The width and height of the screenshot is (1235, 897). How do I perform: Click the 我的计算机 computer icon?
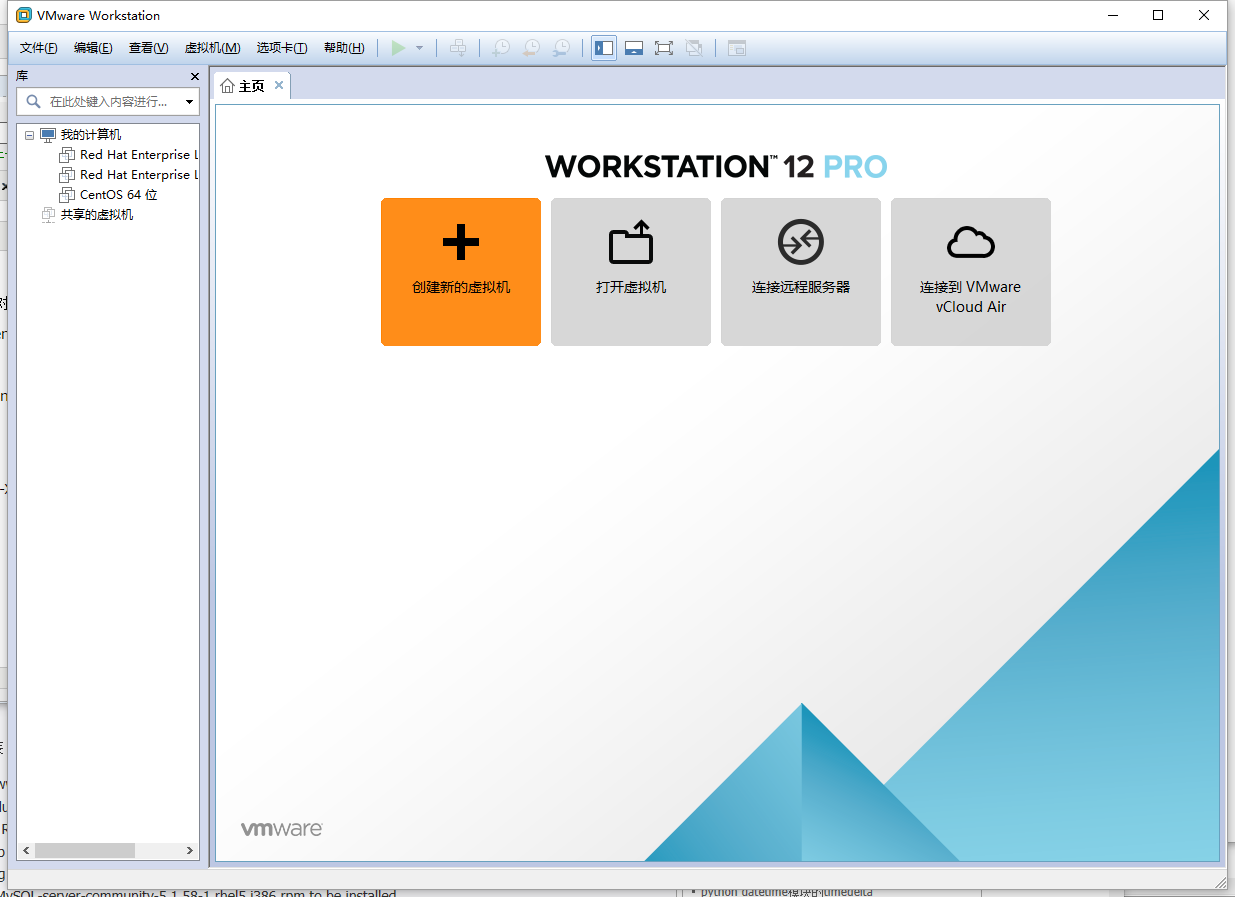click(48, 135)
